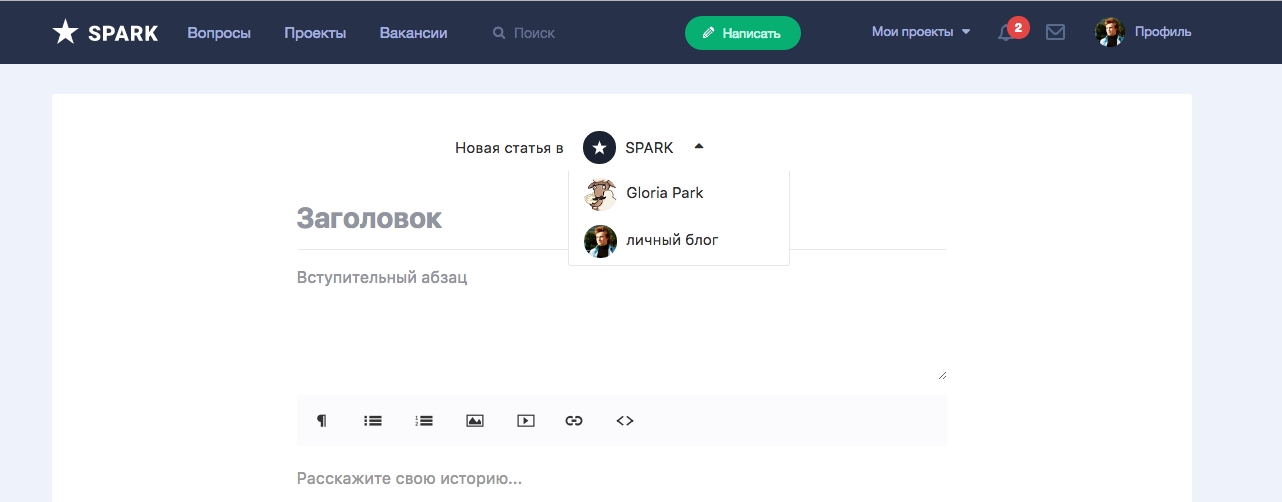Insert a bulleted list
Screen dimensions: 1282x502
coord(373,421)
